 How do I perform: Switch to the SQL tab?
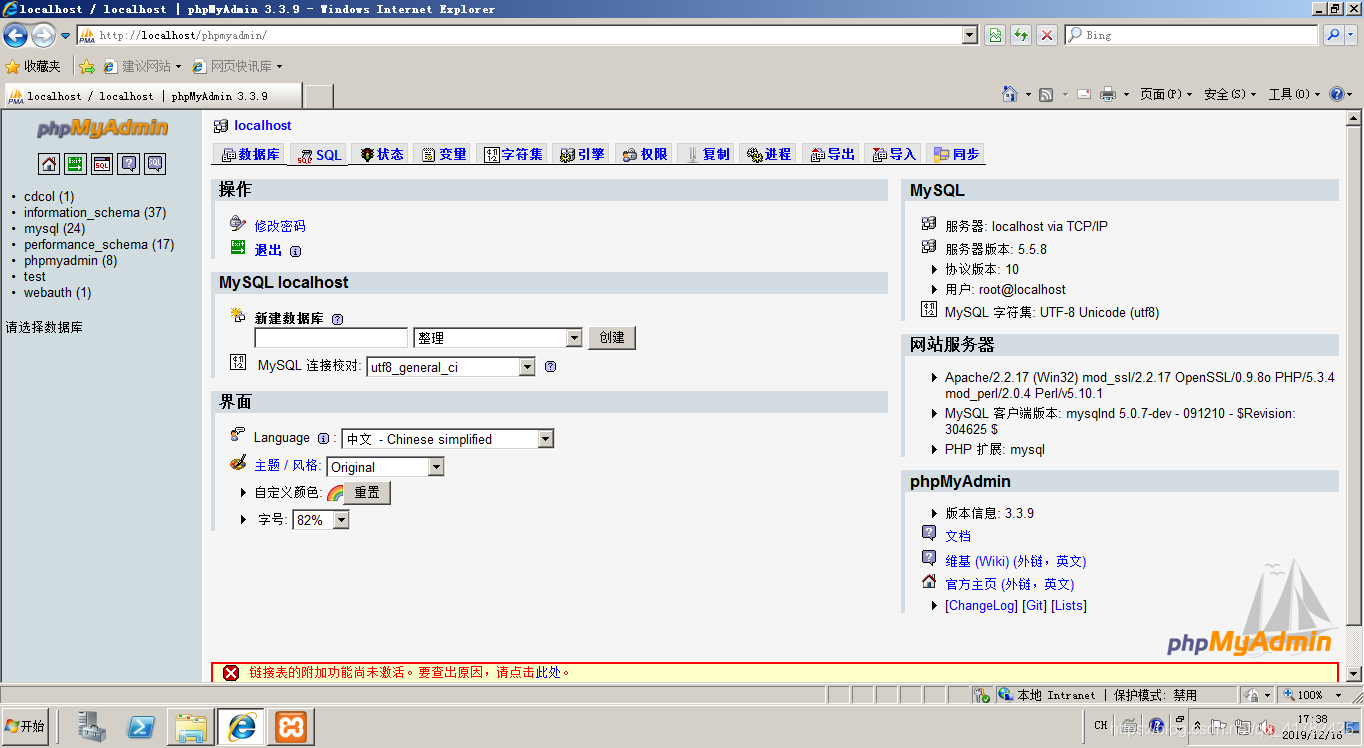pyautogui.click(x=319, y=155)
